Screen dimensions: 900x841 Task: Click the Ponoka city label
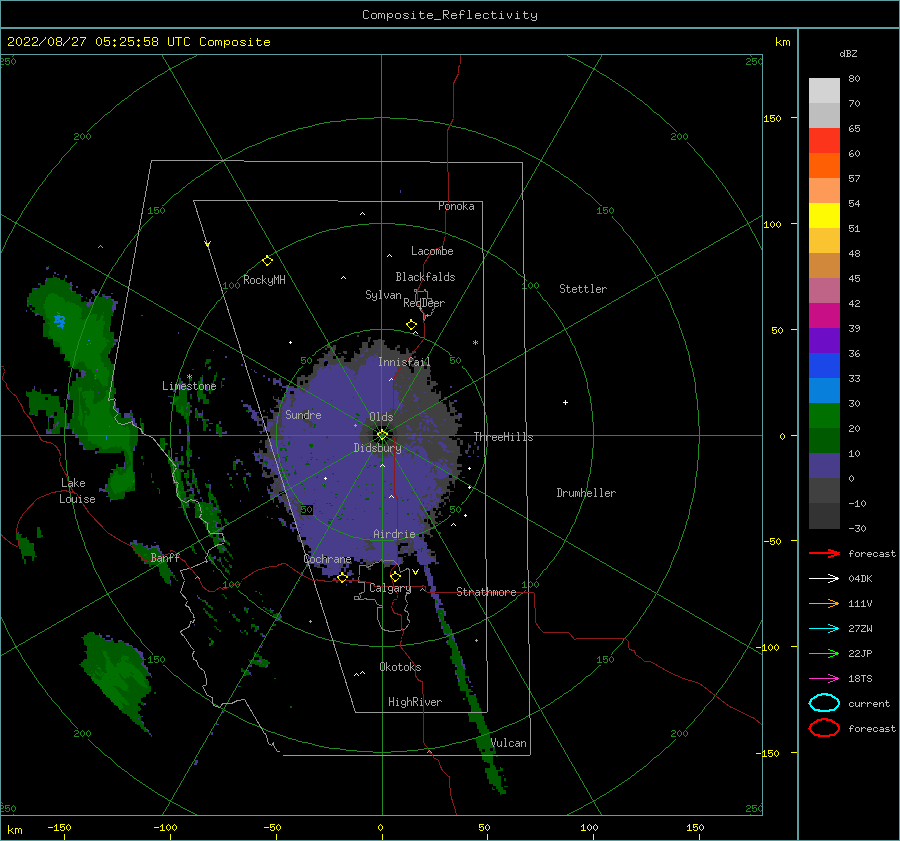[456, 206]
